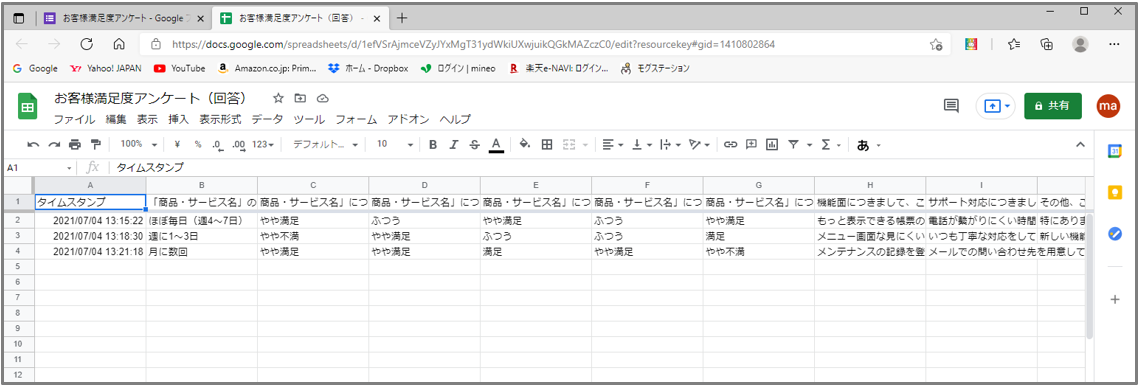This screenshot has width=1140, height=387.
Task: Hide the menus with the up chevron
Action: pyautogui.click(x=1080, y=145)
